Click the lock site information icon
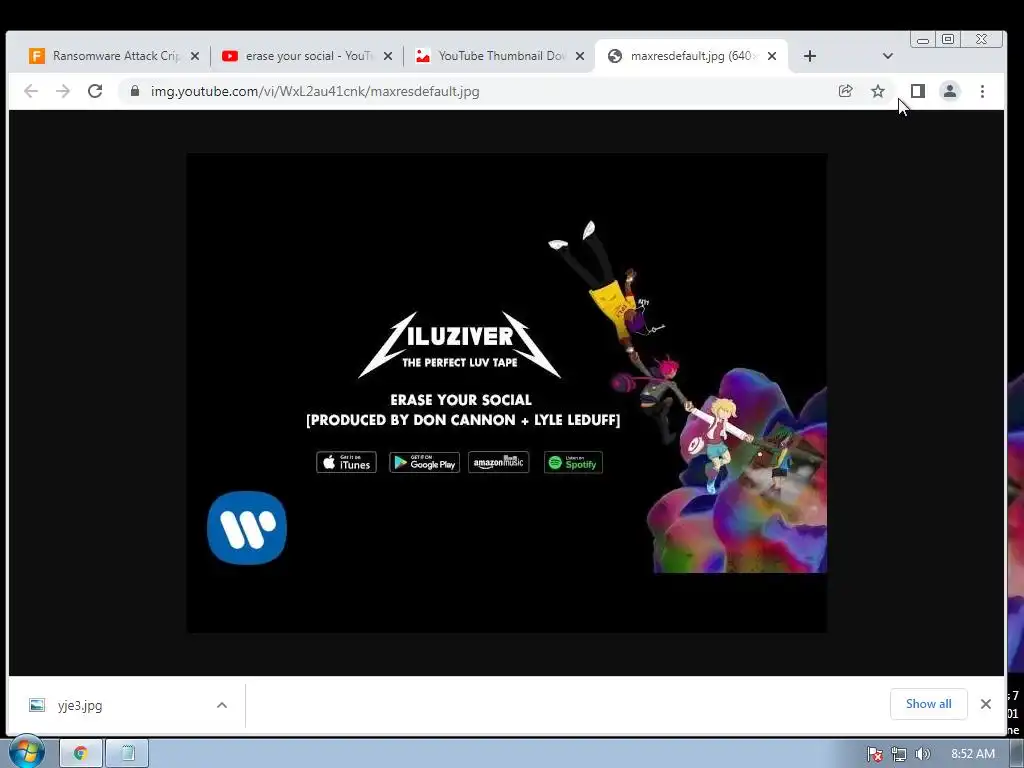The image size is (1024, 768). (135, 91)
